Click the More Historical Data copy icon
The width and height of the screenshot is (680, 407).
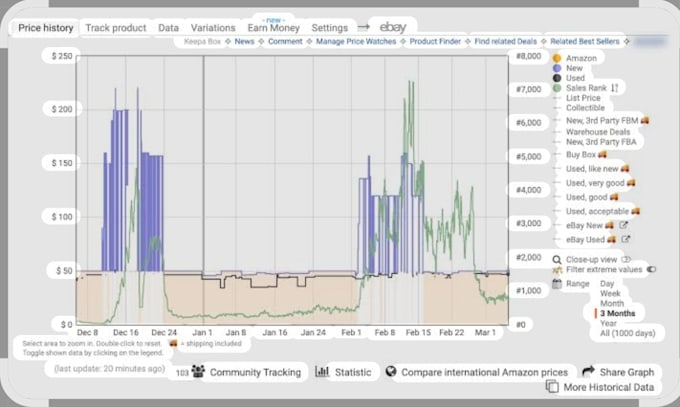[x=552, y=386]
